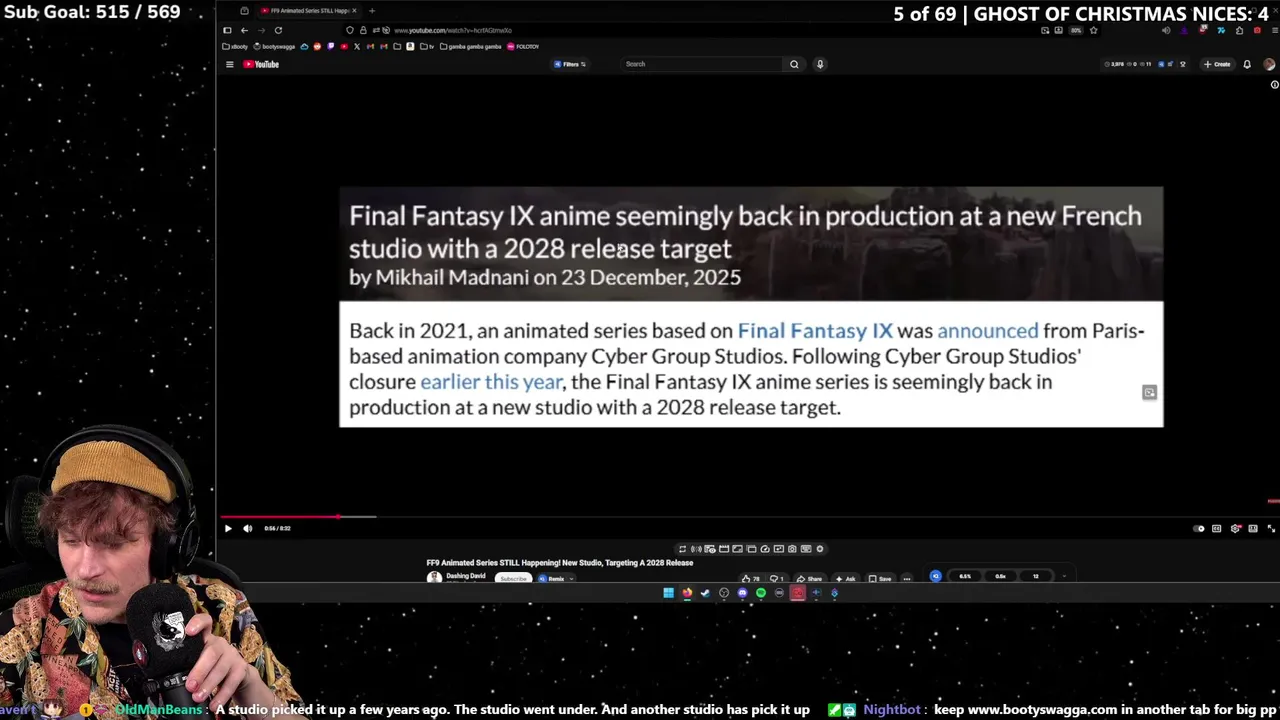Mute the video volume speaker icon

tap(248, 528)
